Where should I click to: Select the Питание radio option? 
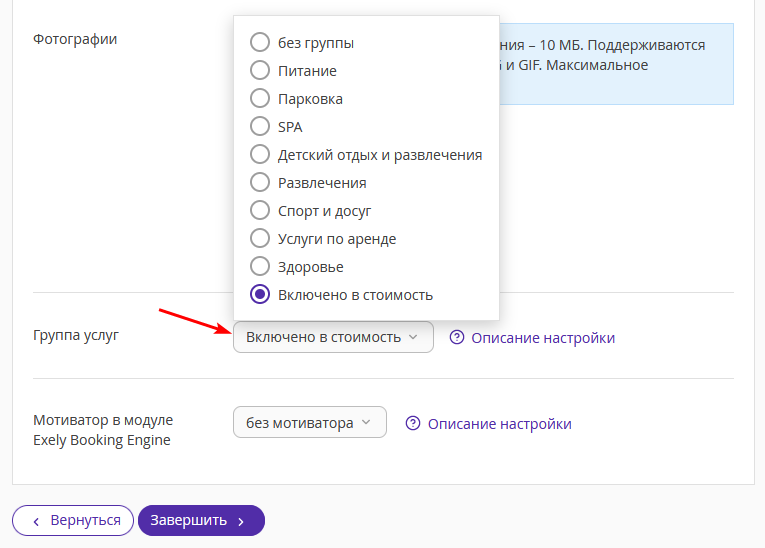(x=260, y=70)
